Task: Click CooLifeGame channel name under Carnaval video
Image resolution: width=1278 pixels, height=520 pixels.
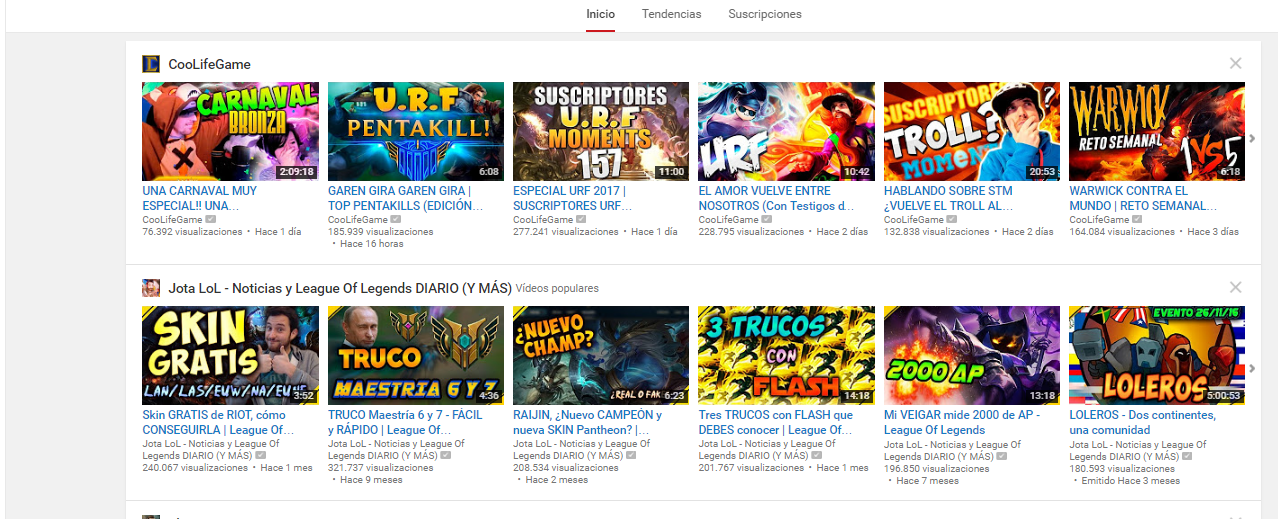Action: coord(172,219)
